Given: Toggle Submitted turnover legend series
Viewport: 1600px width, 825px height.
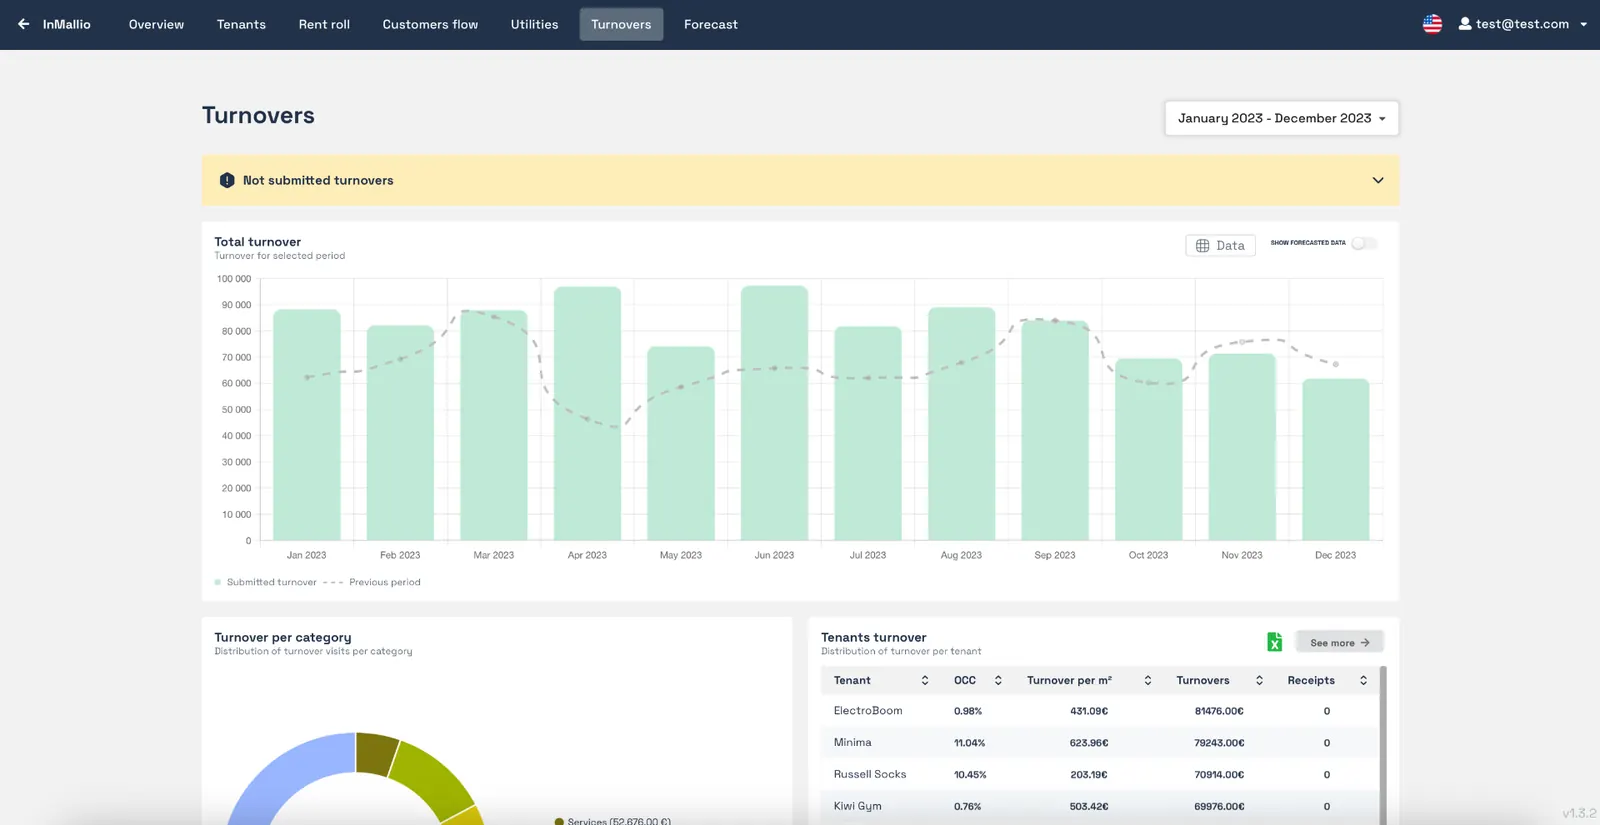Looking at the screenshot, I should [266, 582].
